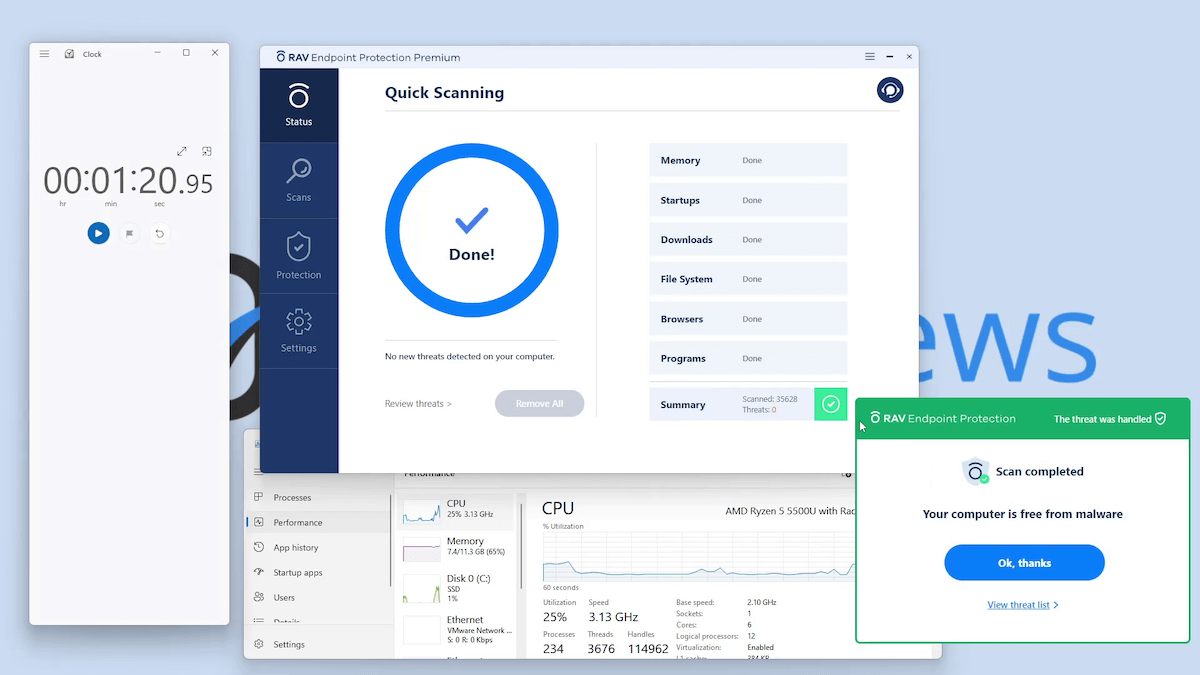1200x675 pixels.
Task: Select Disk 0 (C:) performance item
Action: pos(456,585)
